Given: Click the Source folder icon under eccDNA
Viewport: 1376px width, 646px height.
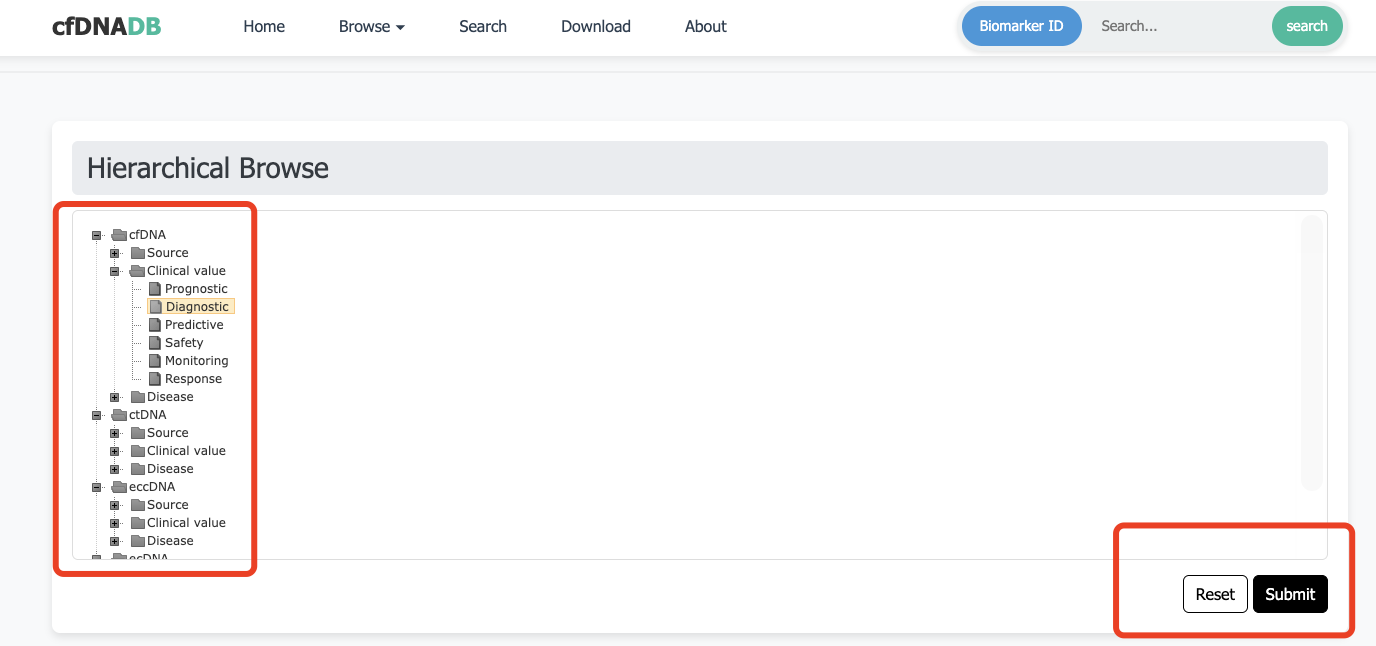Looking at the screenshot, I should (x=138, y=505).
